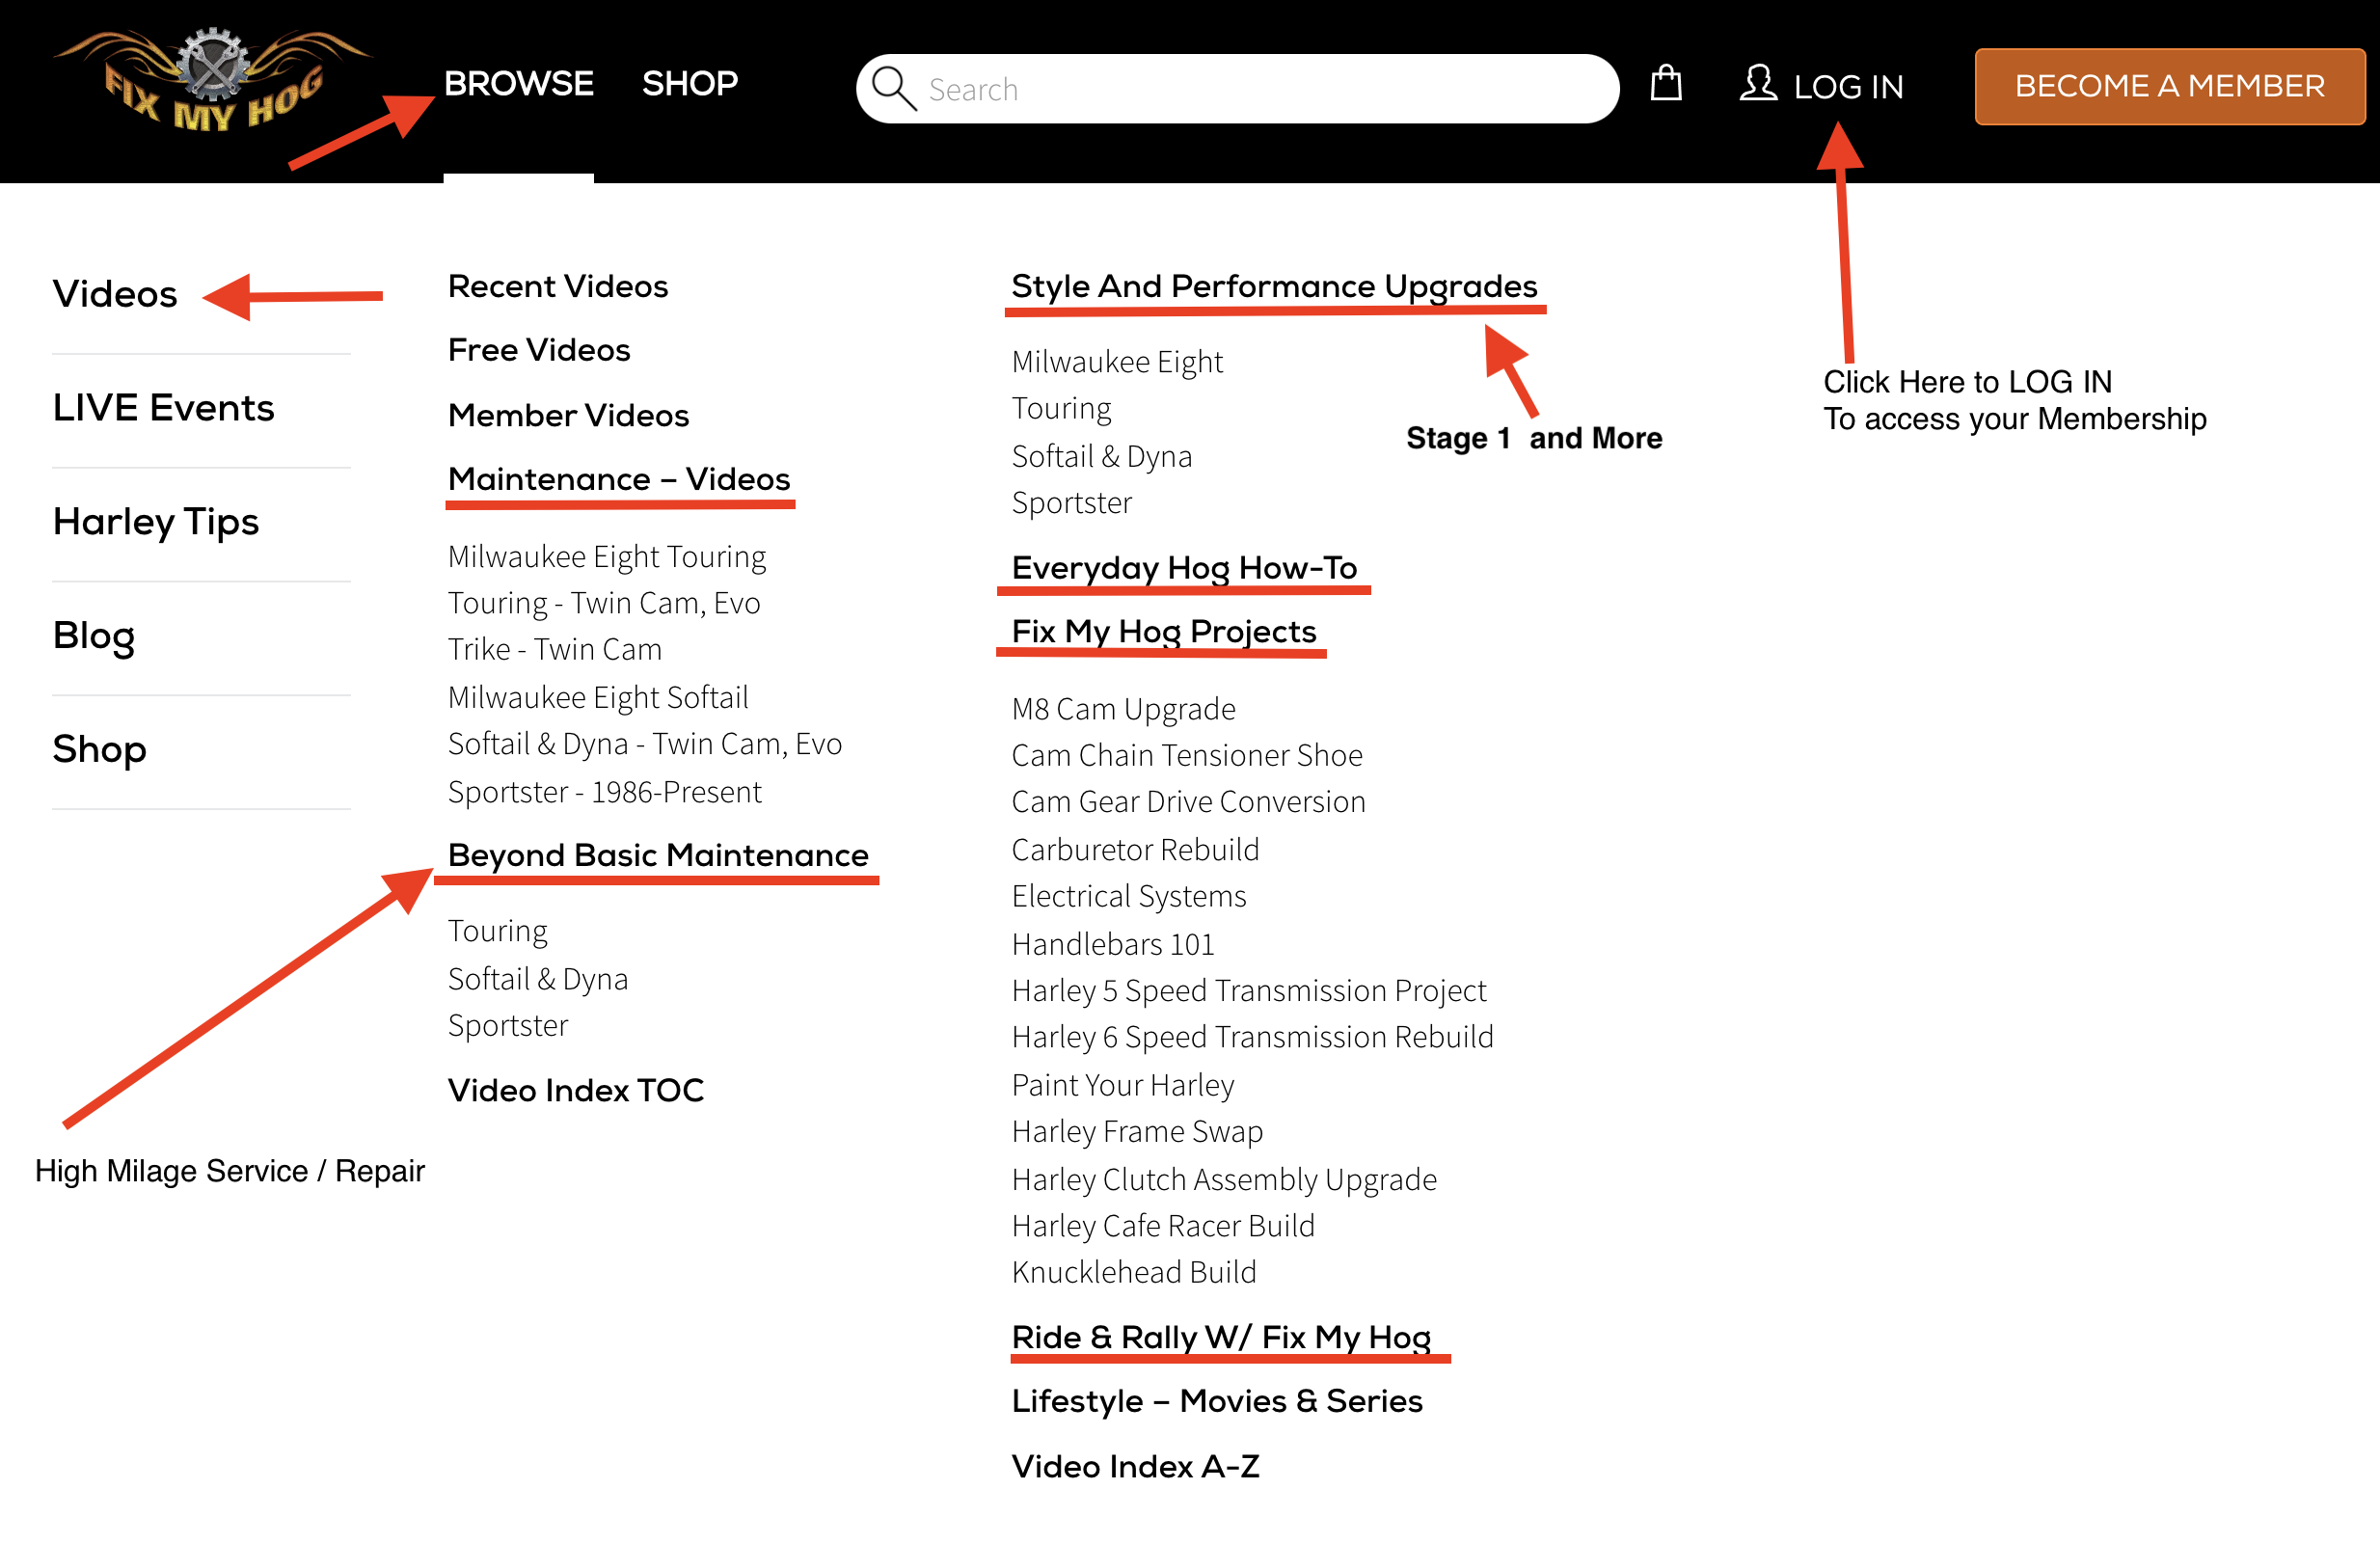
Task: Open Fix My Hog Projects heading
Action: (1164, 632)
